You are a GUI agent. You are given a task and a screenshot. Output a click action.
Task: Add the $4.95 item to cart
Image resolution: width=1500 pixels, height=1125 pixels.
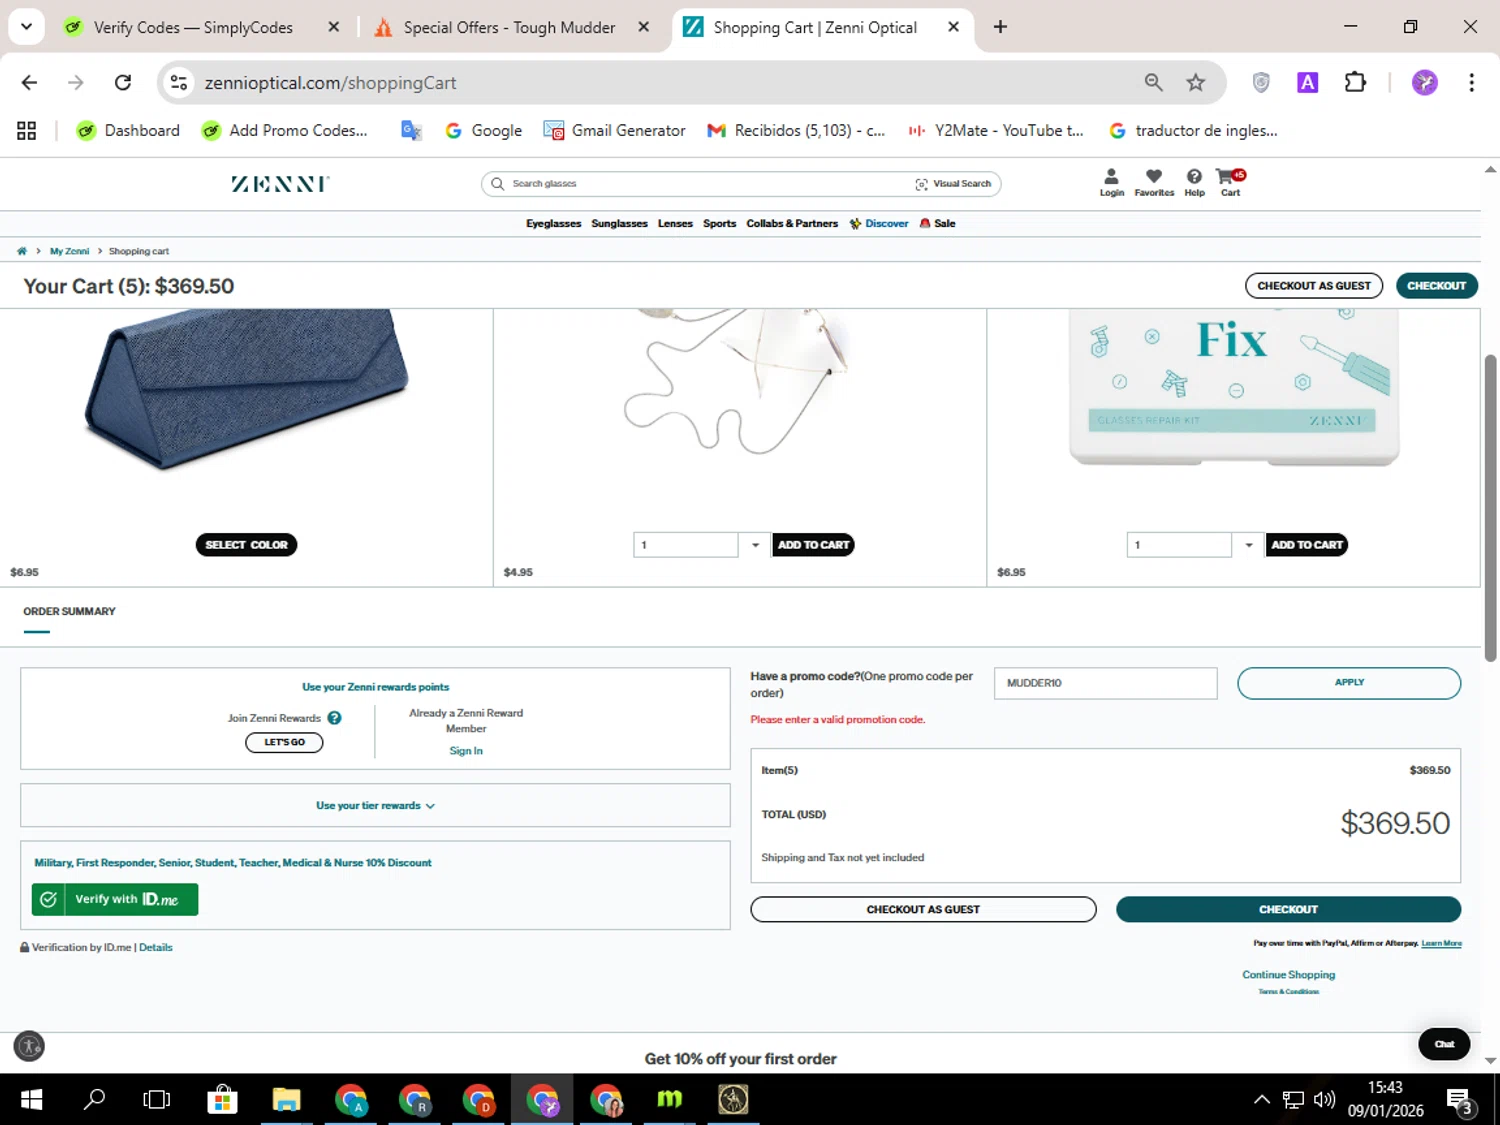813,545
